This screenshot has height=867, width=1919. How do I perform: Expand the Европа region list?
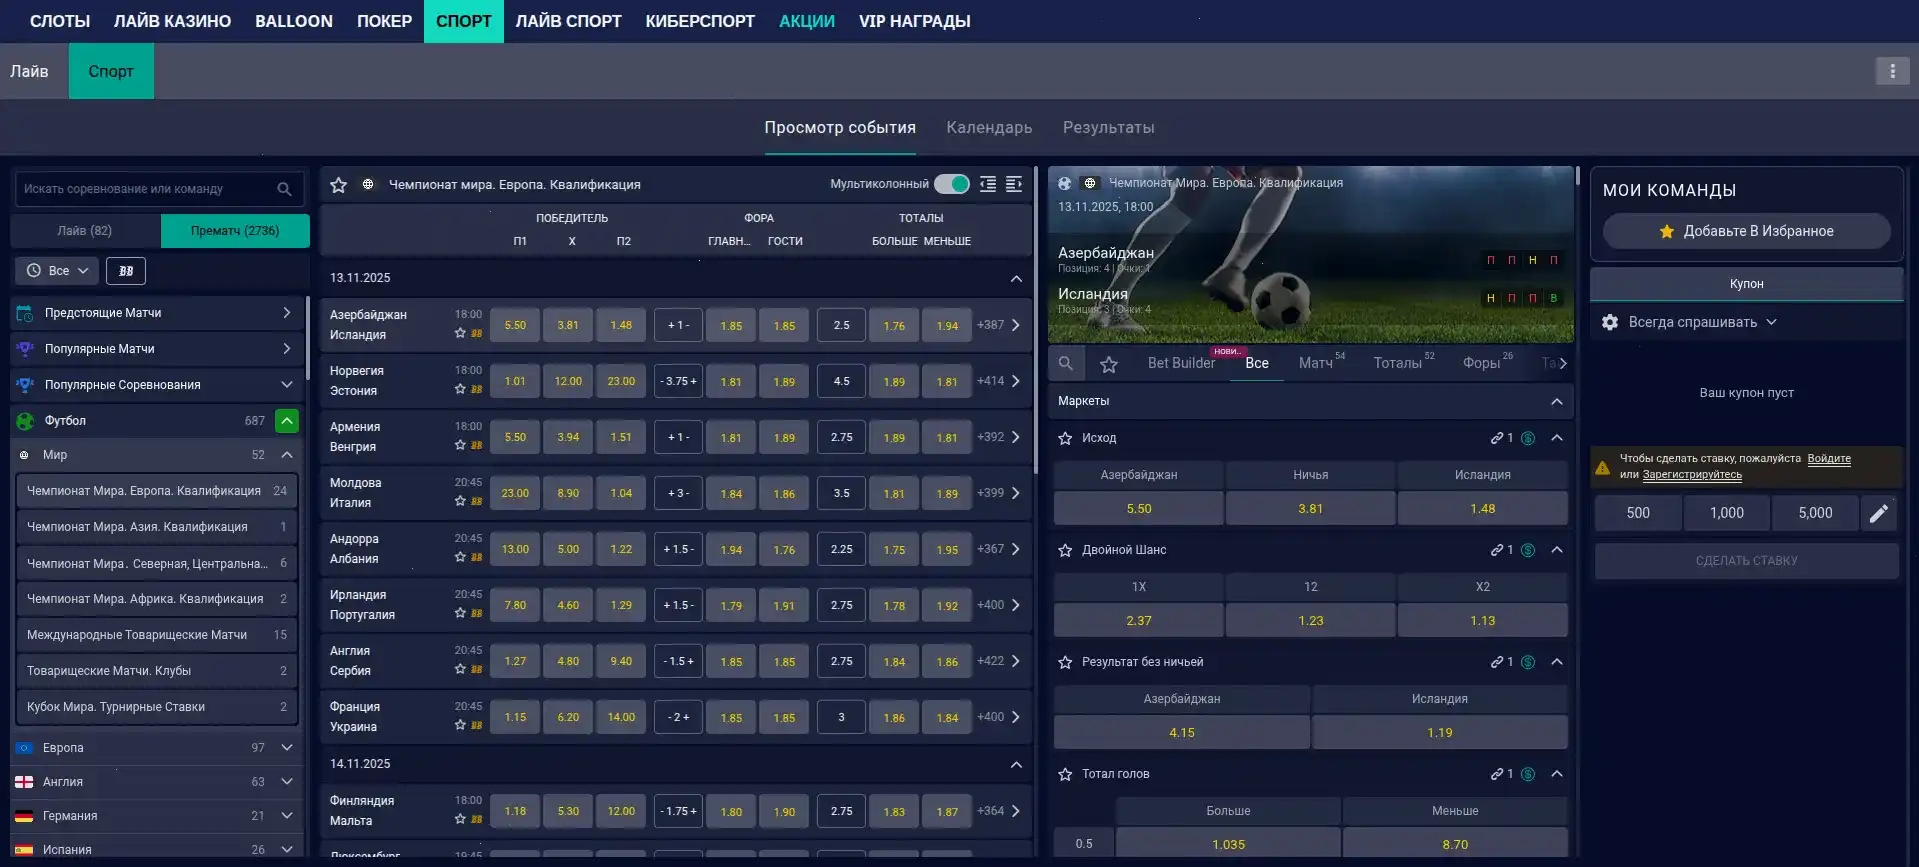tap(286, 748)
